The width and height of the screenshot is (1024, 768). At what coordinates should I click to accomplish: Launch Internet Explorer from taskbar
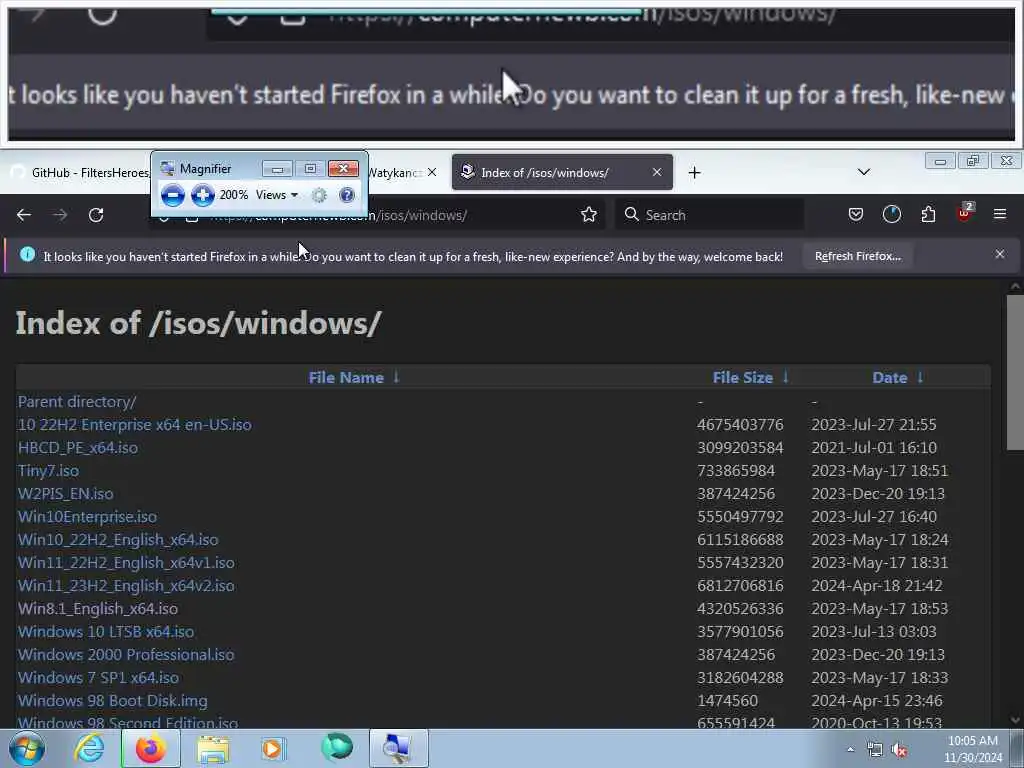pos(89,748)
